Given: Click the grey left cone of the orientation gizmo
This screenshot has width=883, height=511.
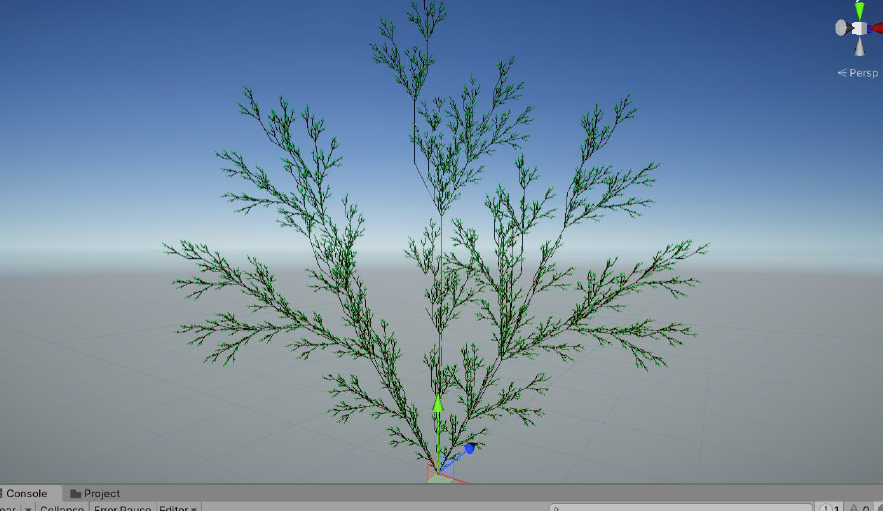Looking at the screenshot, I should (842, 28).
